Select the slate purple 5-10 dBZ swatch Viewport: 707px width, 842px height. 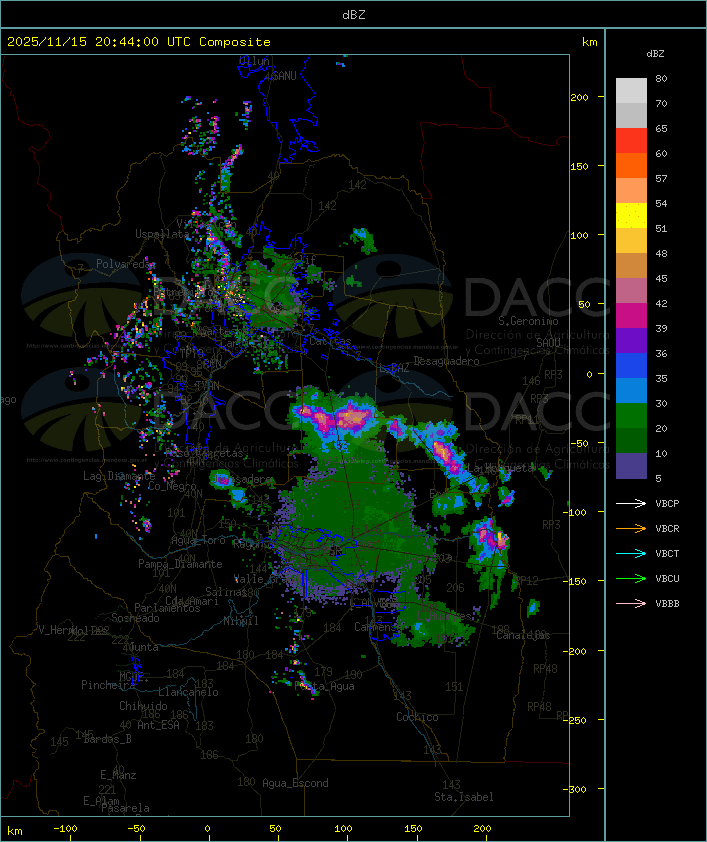[631, 466]
